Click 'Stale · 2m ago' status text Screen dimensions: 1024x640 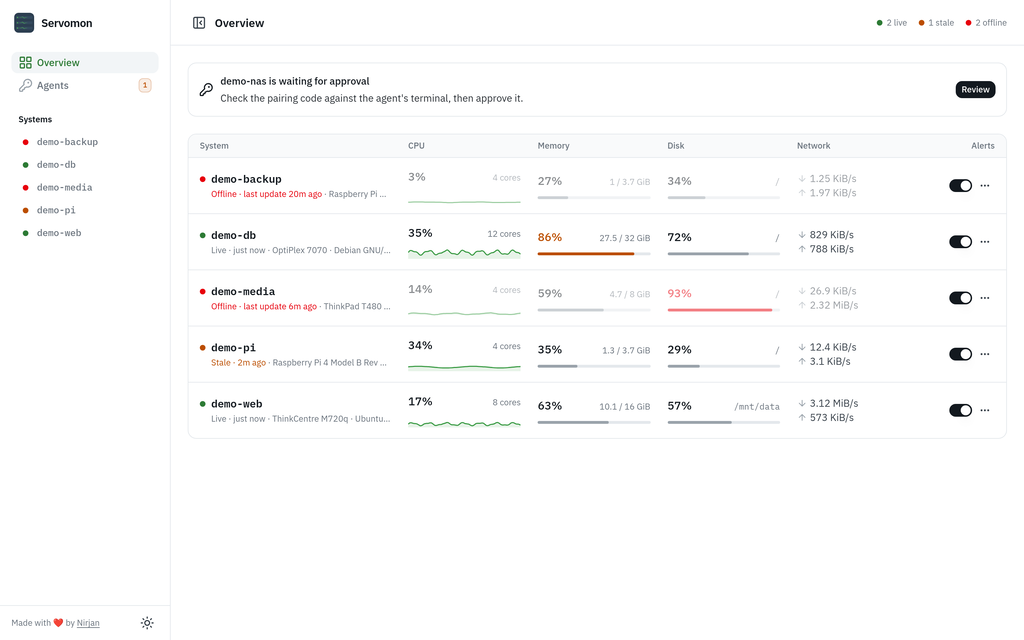coord(238,362)
